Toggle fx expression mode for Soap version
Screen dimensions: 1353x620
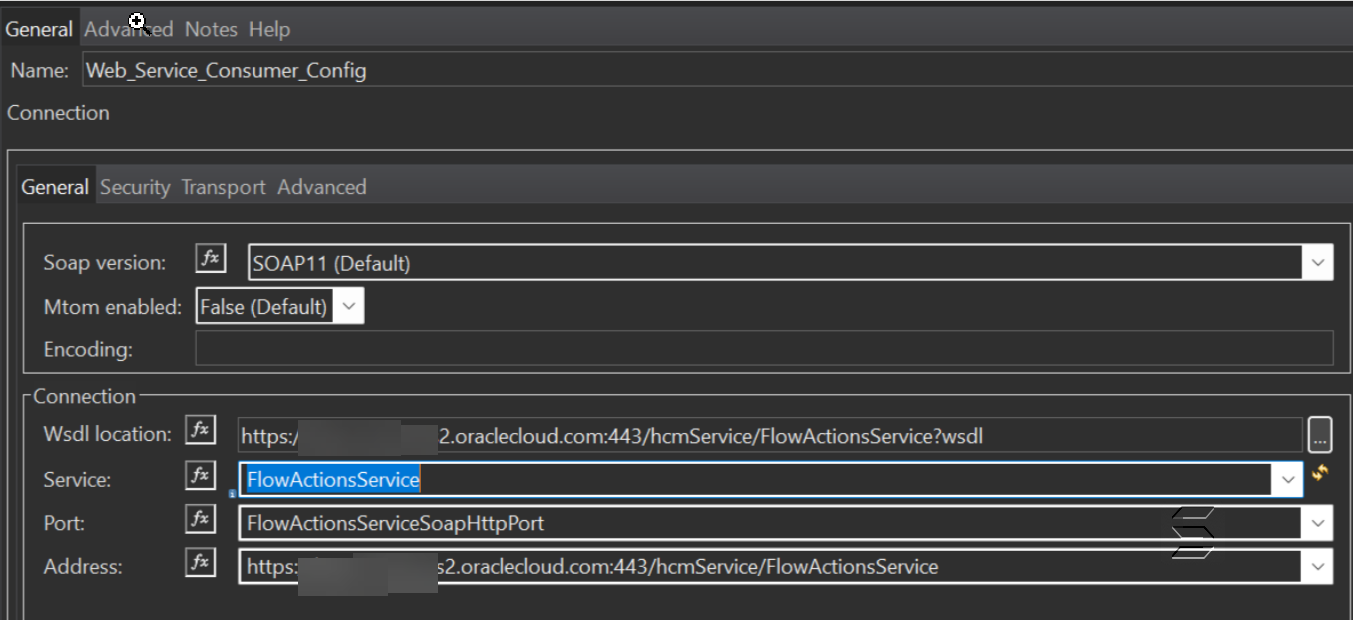(210, 259)
